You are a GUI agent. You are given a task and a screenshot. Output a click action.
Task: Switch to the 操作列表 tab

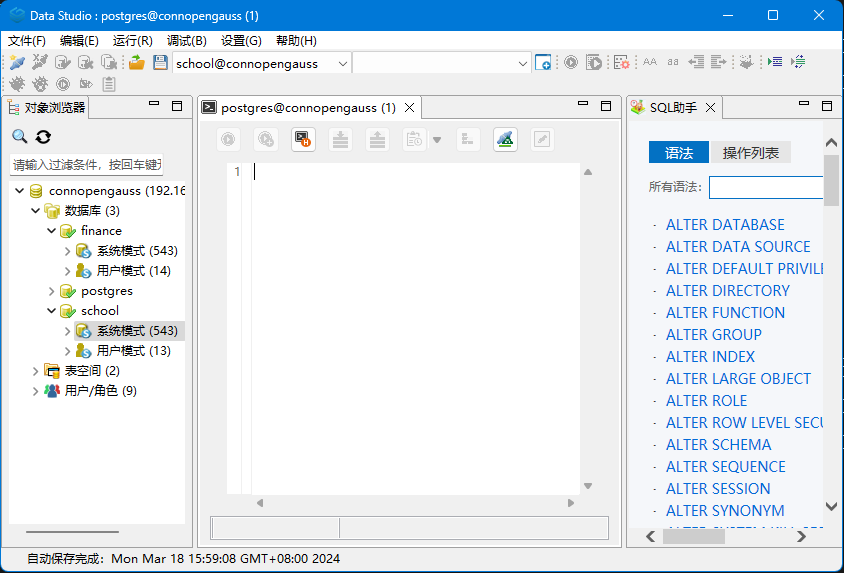point(750,153)
